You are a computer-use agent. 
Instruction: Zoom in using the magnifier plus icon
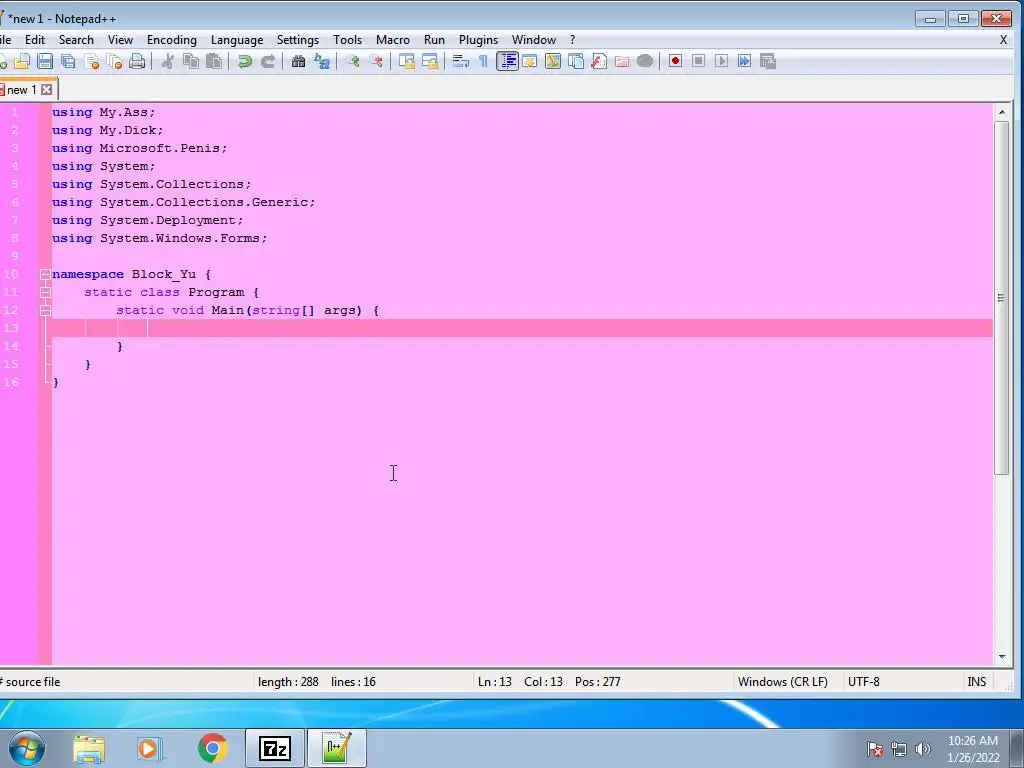click(353, 61)
